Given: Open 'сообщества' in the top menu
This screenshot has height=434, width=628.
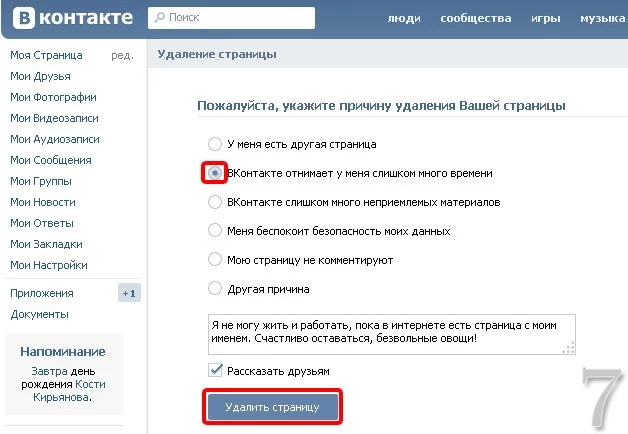Looking at the screenshot, I should pyautogui.click(x=476, y=18).
